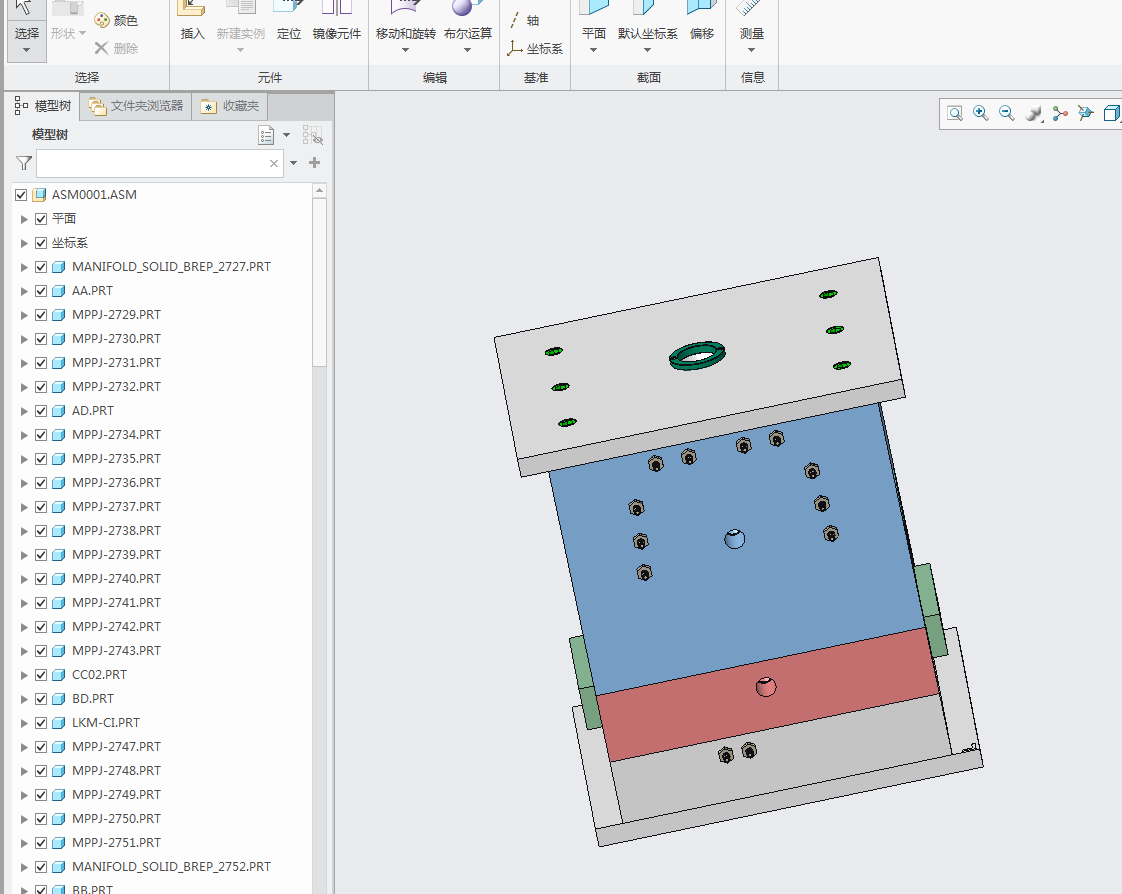The image size is (1122, 894).
Task: Uncheck the AA.PRT visibility checkbox
Action: coord(41,291)
